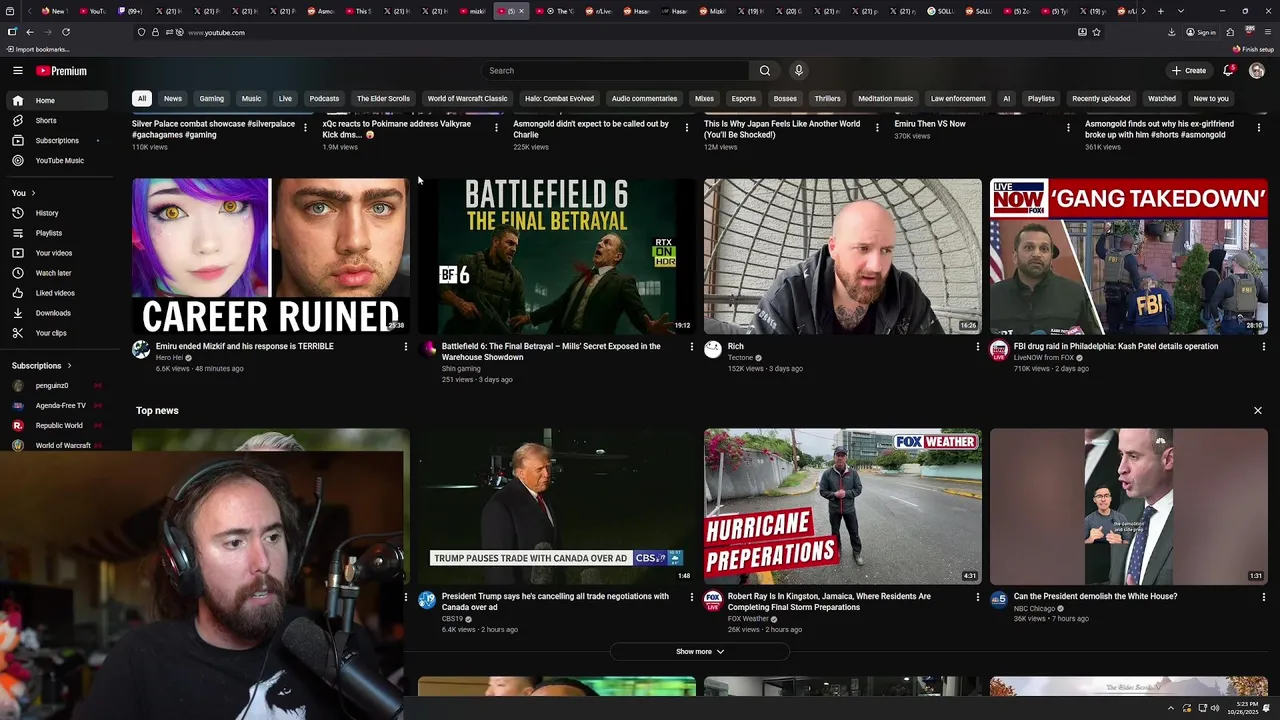The image size is (1280, 720).
Task: Click the YouTube Premium logo
Action: tap(62, 71)
